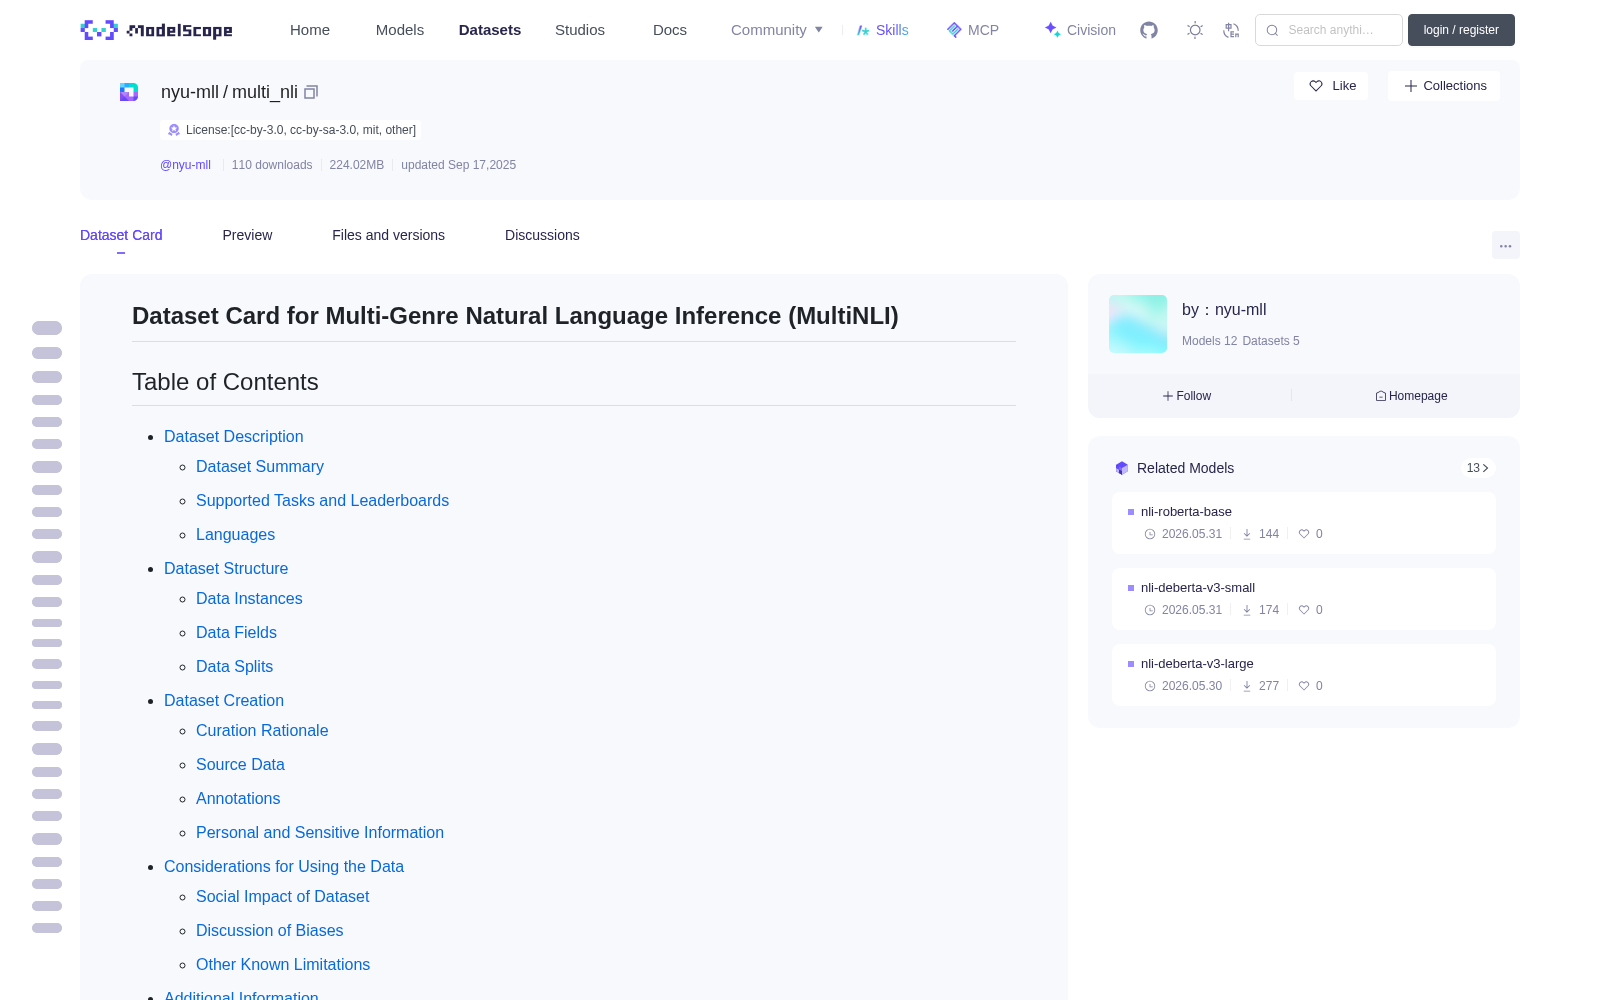Follow the nyu-mll organization
The height and width of the screenshot is (1000, 1600).
point(1187,396)
